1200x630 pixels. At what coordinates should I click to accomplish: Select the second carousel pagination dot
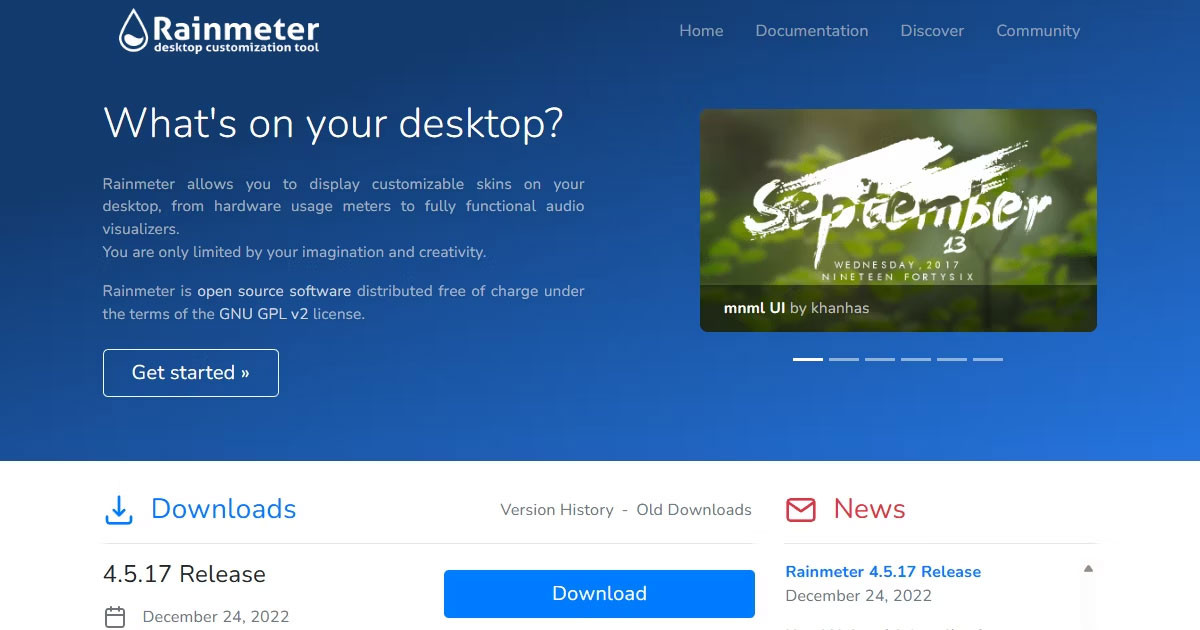point(844,357)
